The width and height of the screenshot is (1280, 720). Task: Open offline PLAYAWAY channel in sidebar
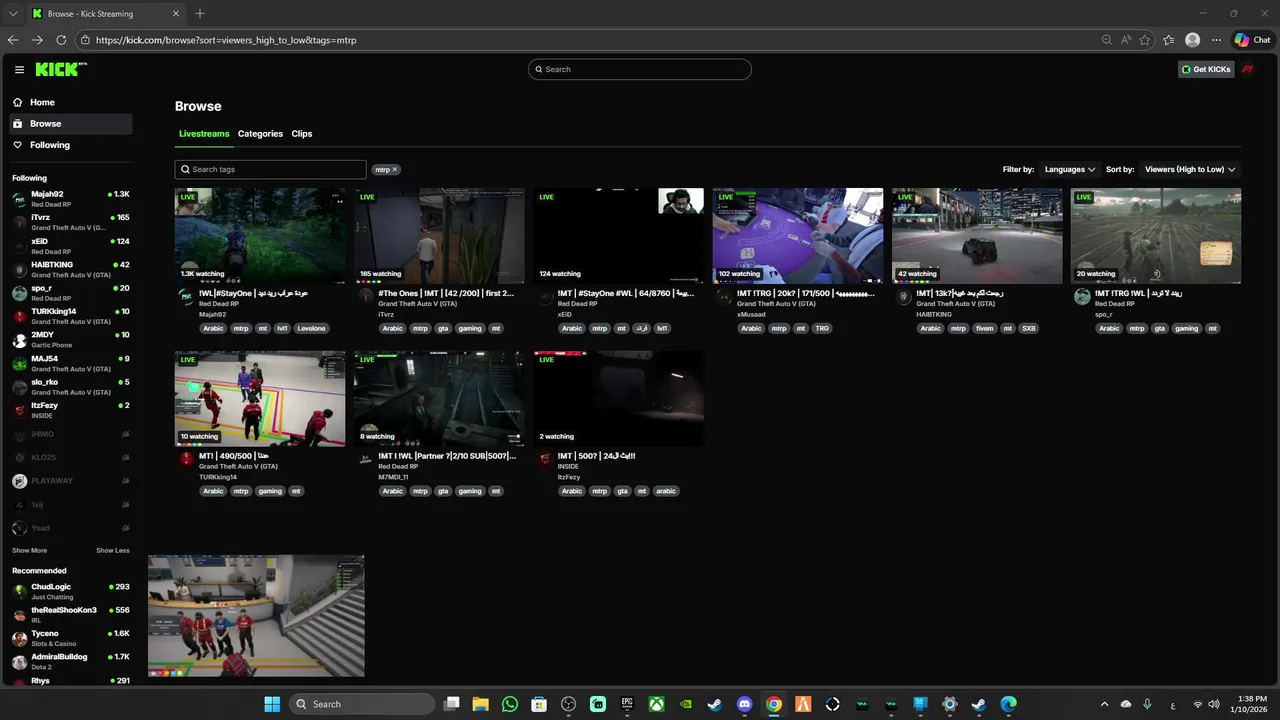pos(71,481)
